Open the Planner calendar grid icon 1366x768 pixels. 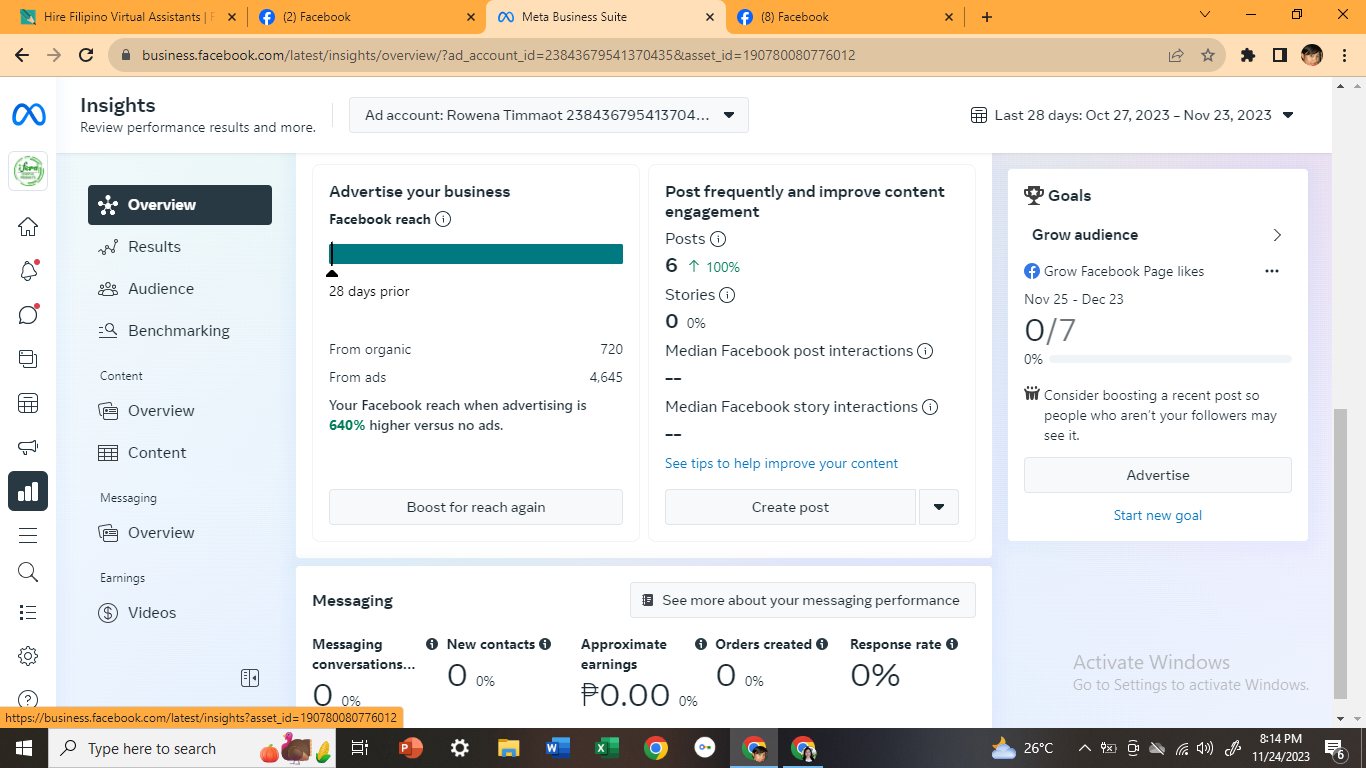pyautogui.click(x=28, y=404)
